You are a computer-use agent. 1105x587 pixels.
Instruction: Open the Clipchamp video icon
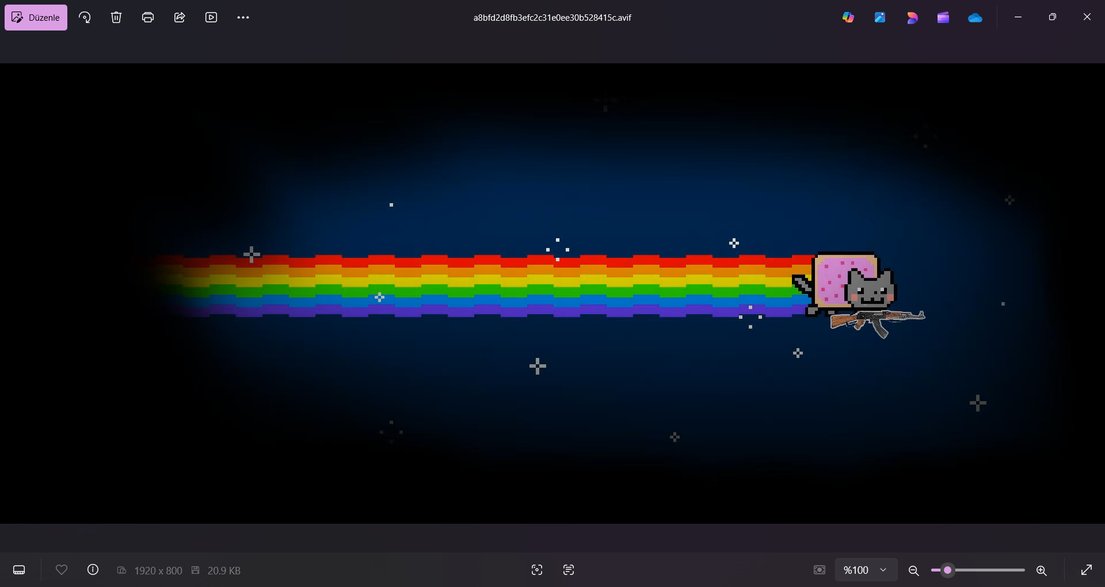click(x=943, y=18)
